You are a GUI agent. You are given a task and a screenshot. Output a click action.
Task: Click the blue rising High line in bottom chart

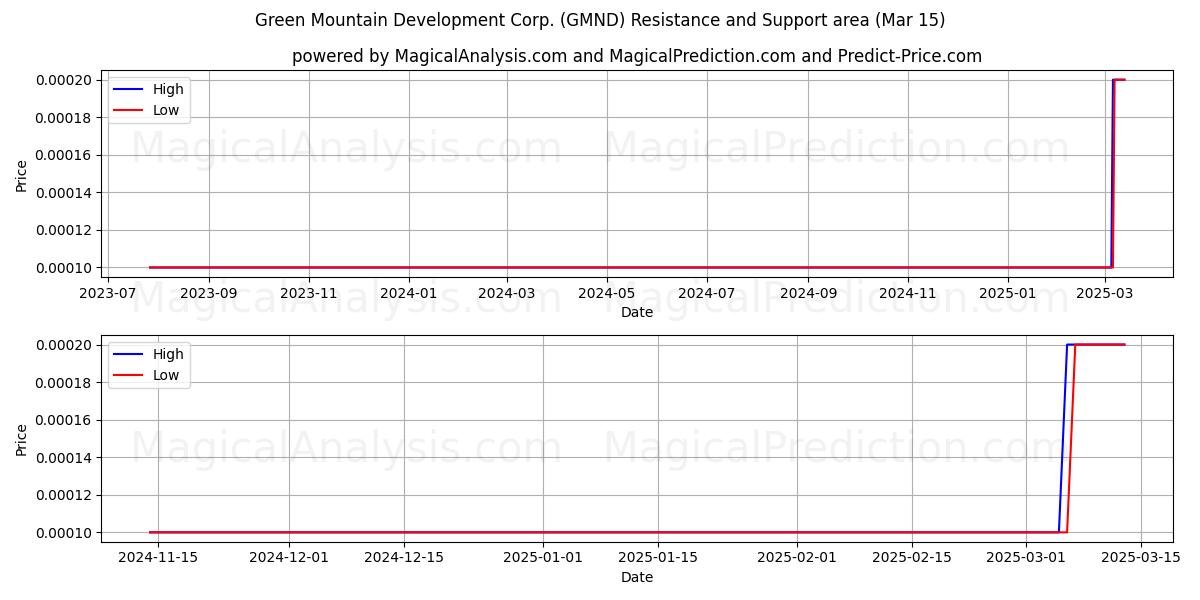[x=1062, y=438]
